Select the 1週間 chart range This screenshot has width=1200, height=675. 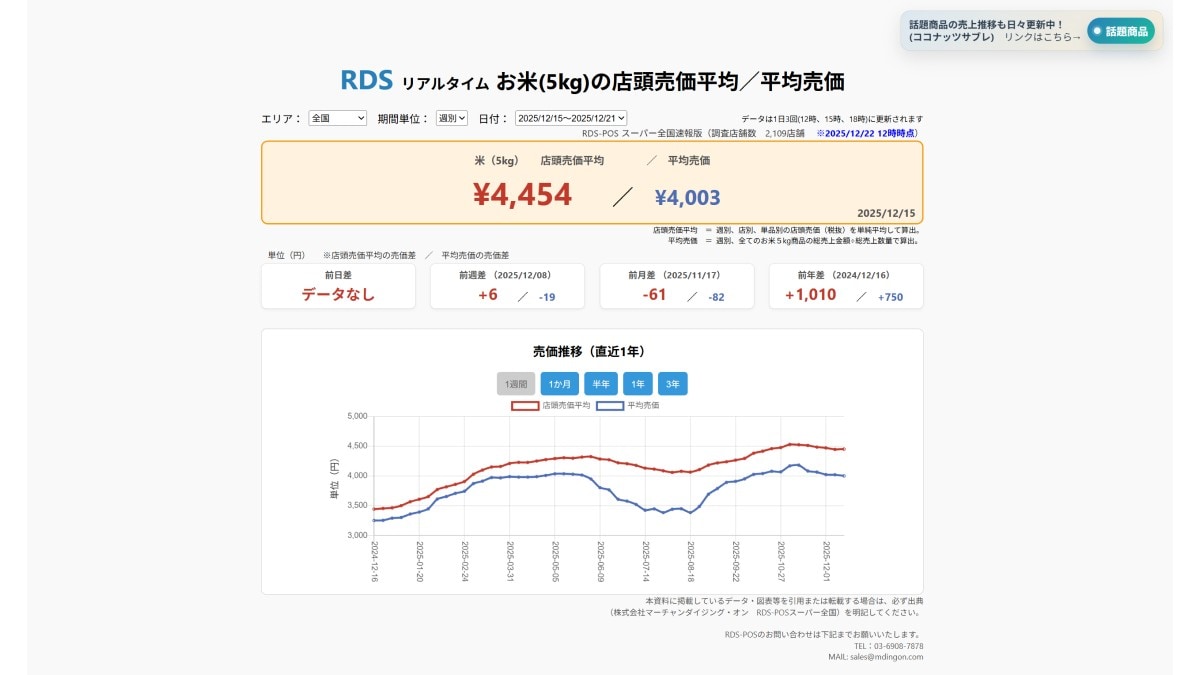518,383
